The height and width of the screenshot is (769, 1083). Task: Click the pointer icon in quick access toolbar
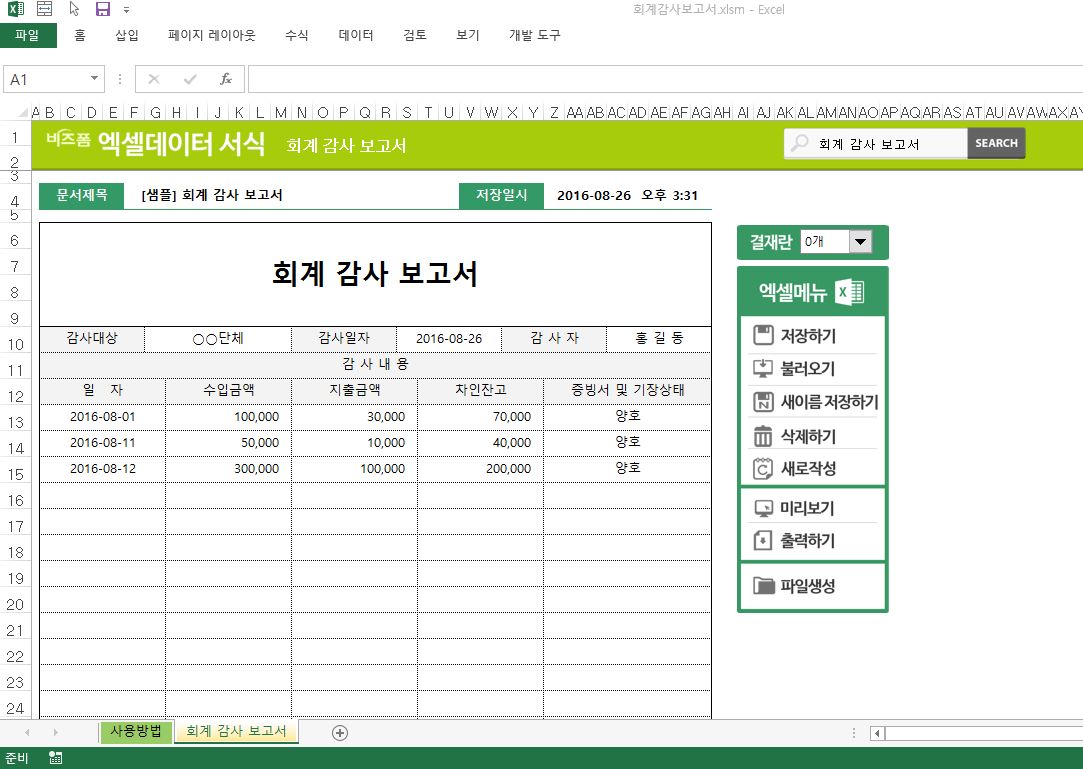74,9
